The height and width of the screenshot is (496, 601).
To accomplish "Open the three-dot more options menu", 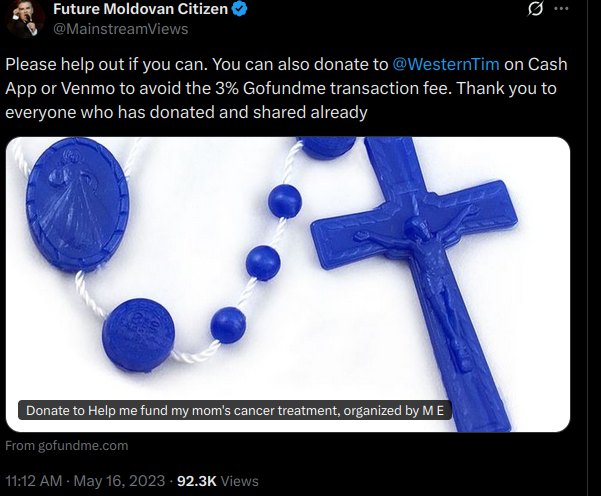I will click(x=562, y=9).
